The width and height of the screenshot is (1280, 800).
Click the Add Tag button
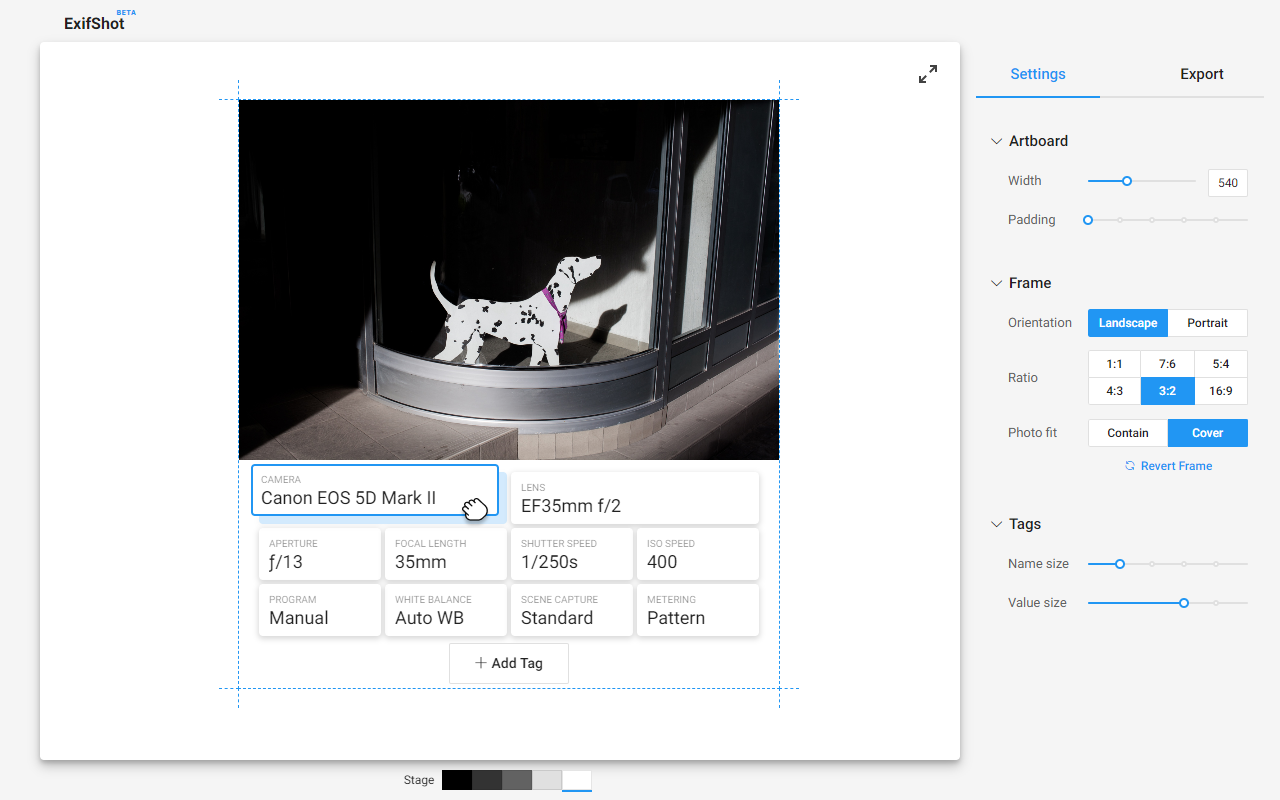pyautogui.click(x=509, y=663)
